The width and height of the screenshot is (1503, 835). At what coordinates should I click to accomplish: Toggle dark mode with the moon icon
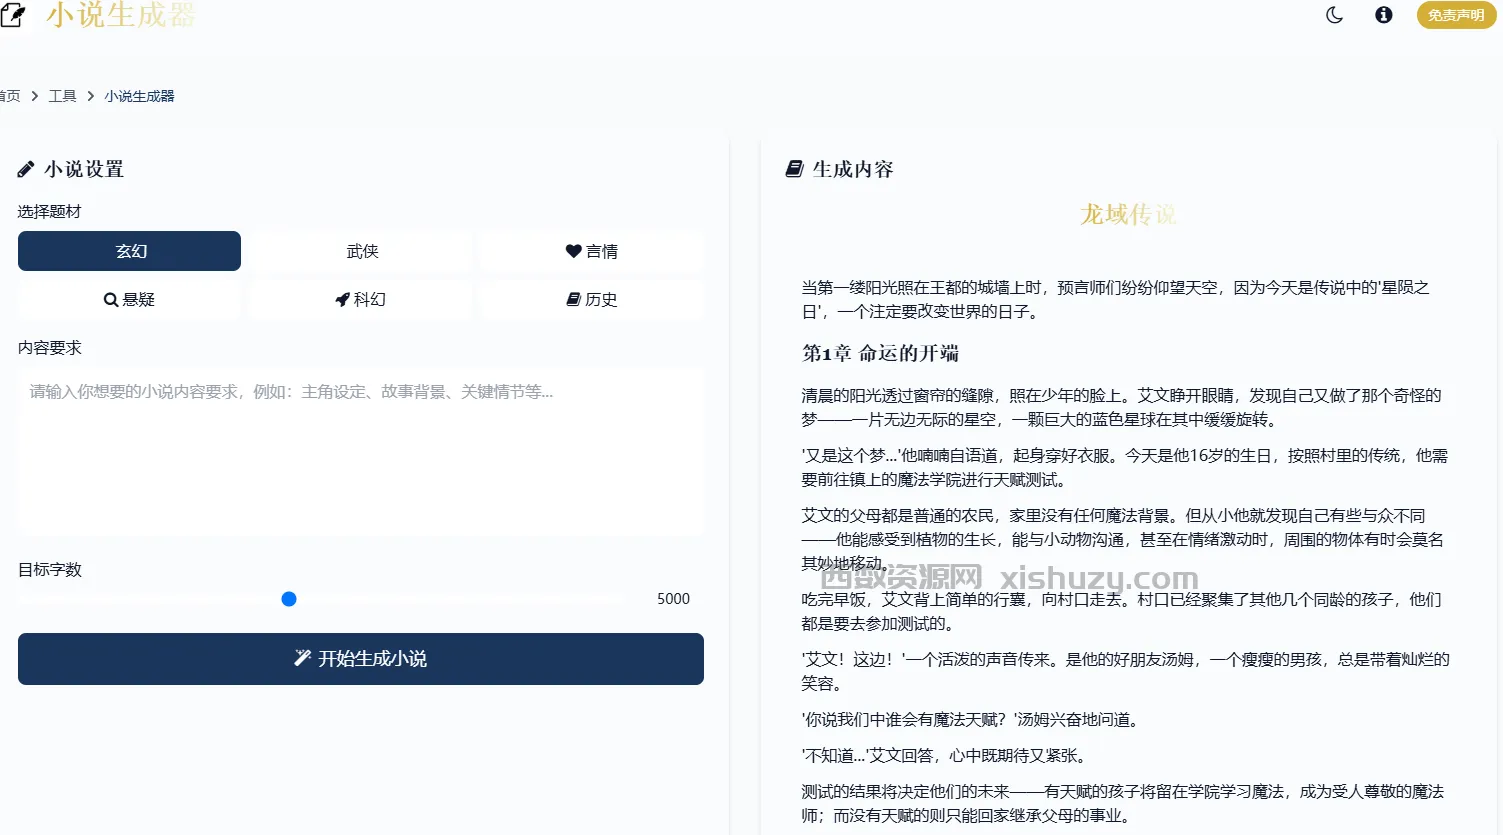[x=1334, y=15]
